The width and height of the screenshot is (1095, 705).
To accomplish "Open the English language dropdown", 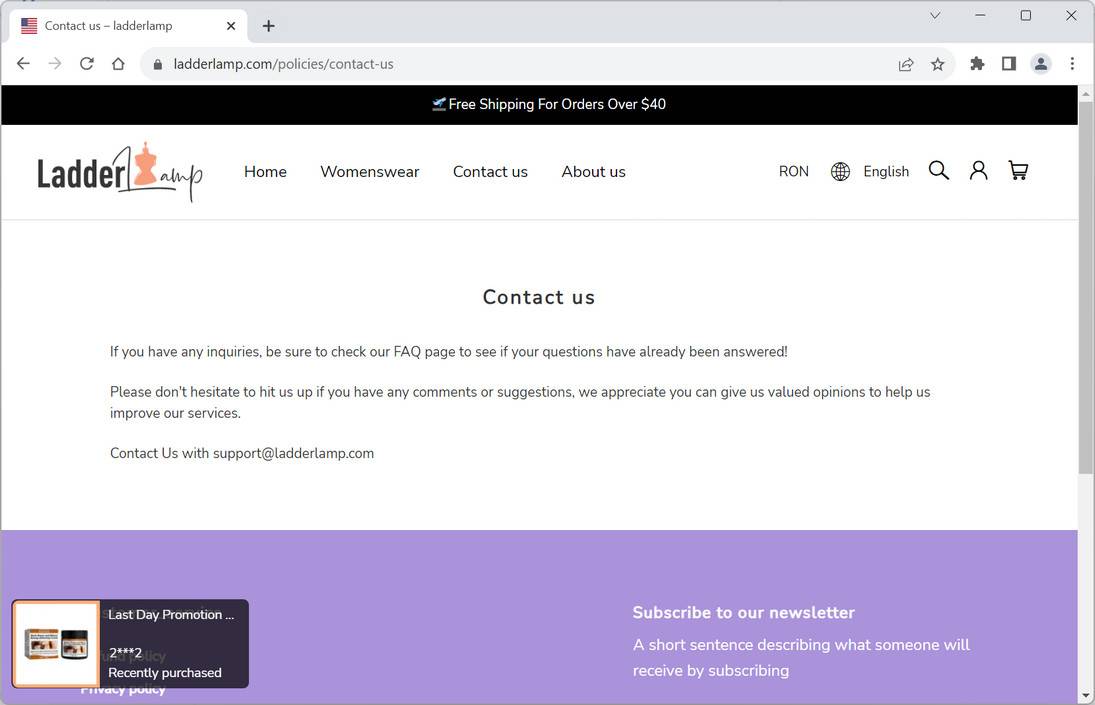I will point(886,171).
